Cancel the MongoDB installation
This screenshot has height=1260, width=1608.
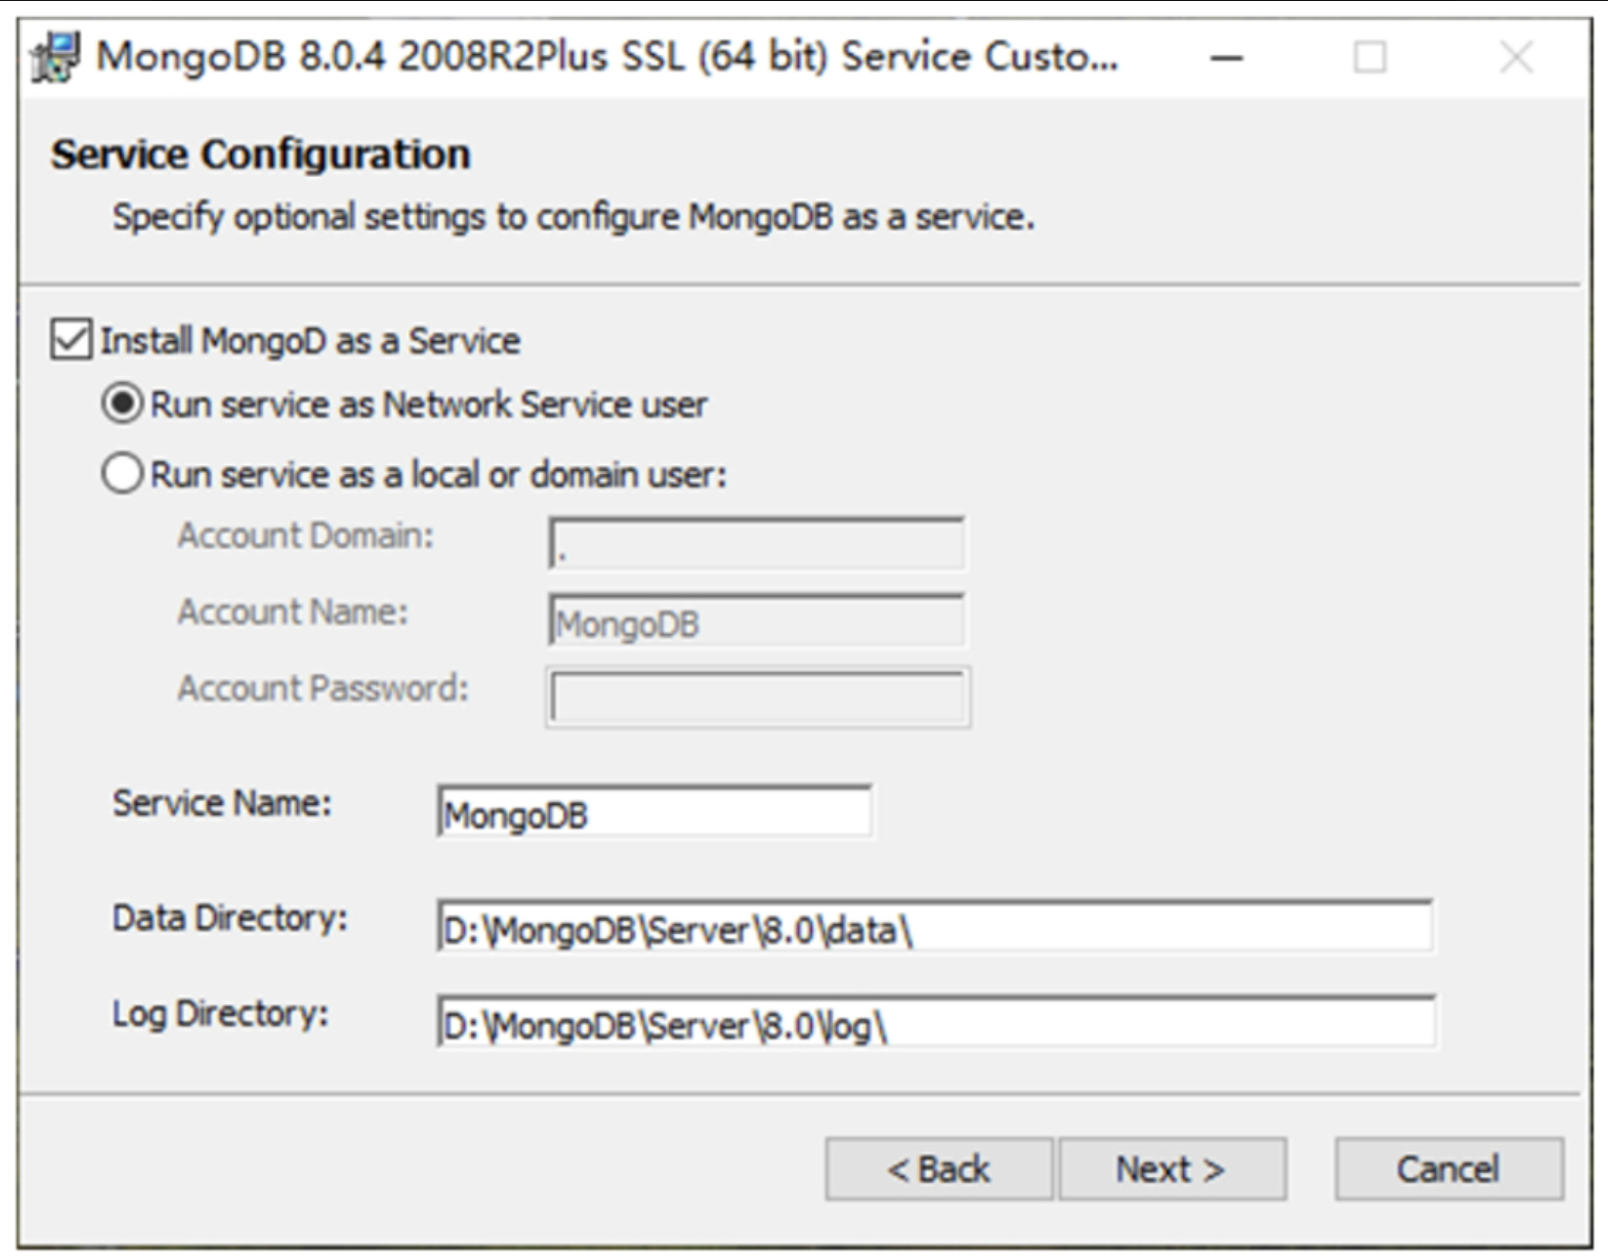click(1449, 1169)
